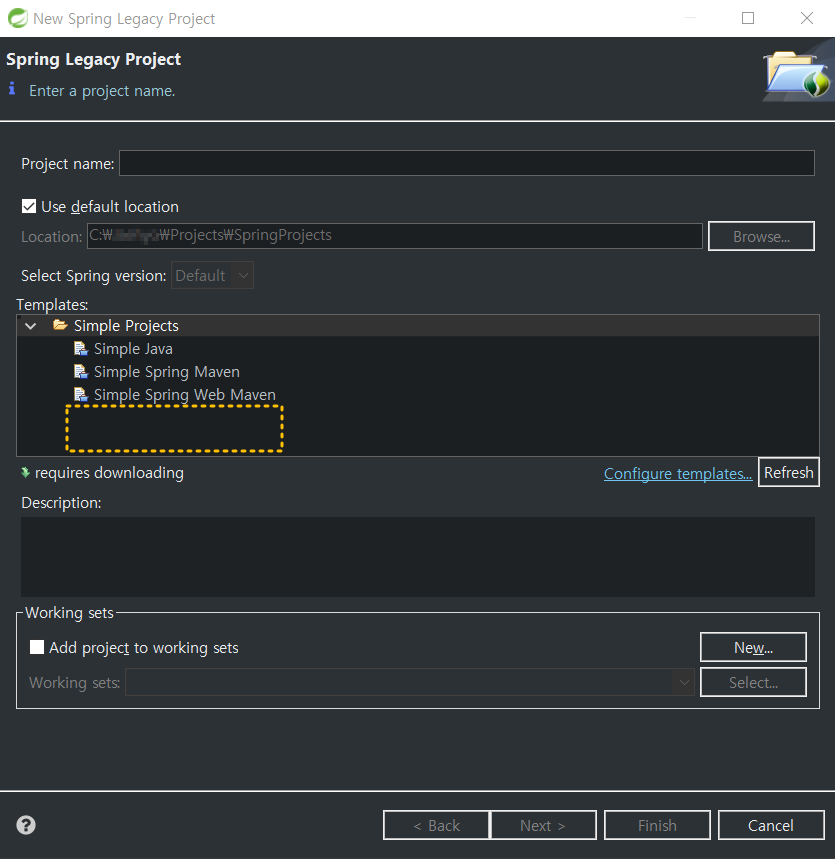Image resolution: width=835 pixels, height=859 pixels.
Task: Refresh the templates list
Action: 788,472
